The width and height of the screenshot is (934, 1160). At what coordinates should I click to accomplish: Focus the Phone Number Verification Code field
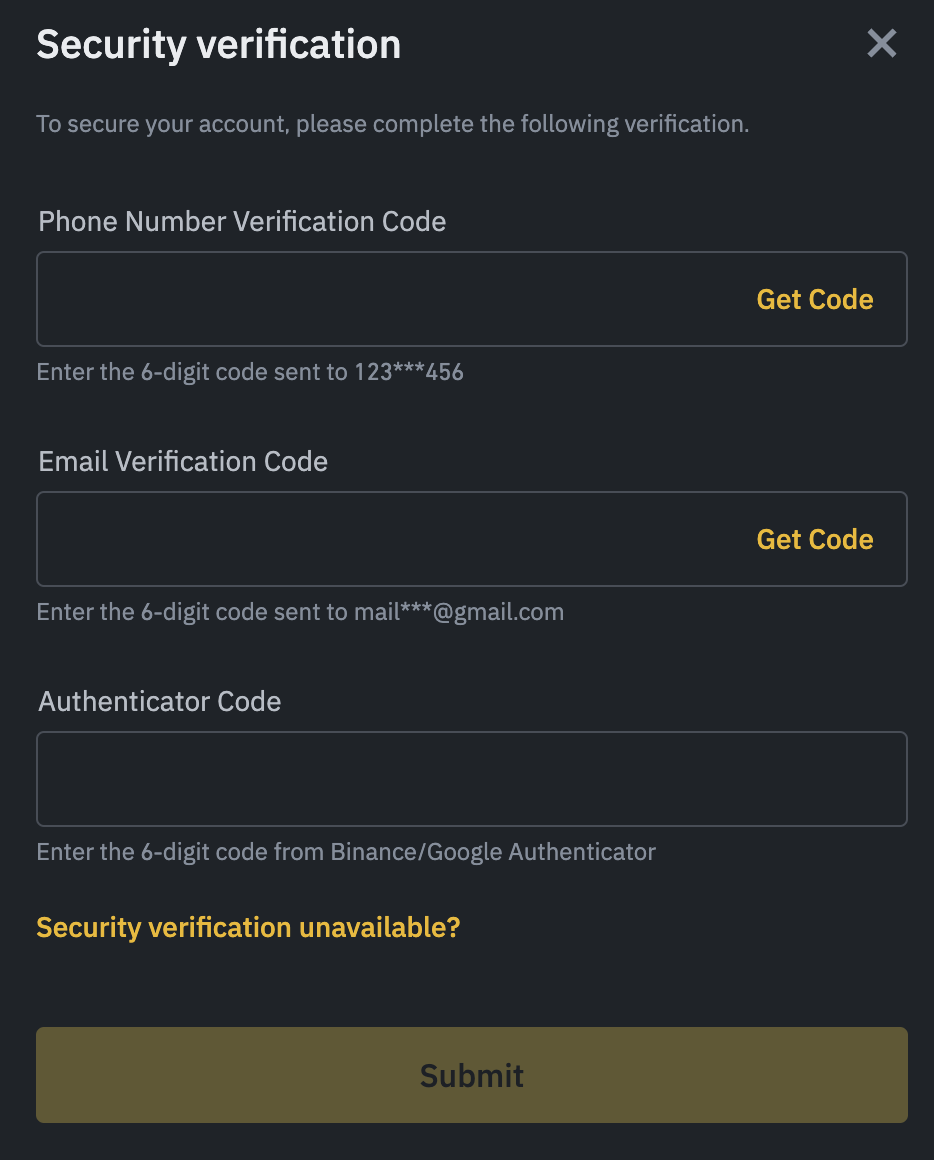point(390,299)
